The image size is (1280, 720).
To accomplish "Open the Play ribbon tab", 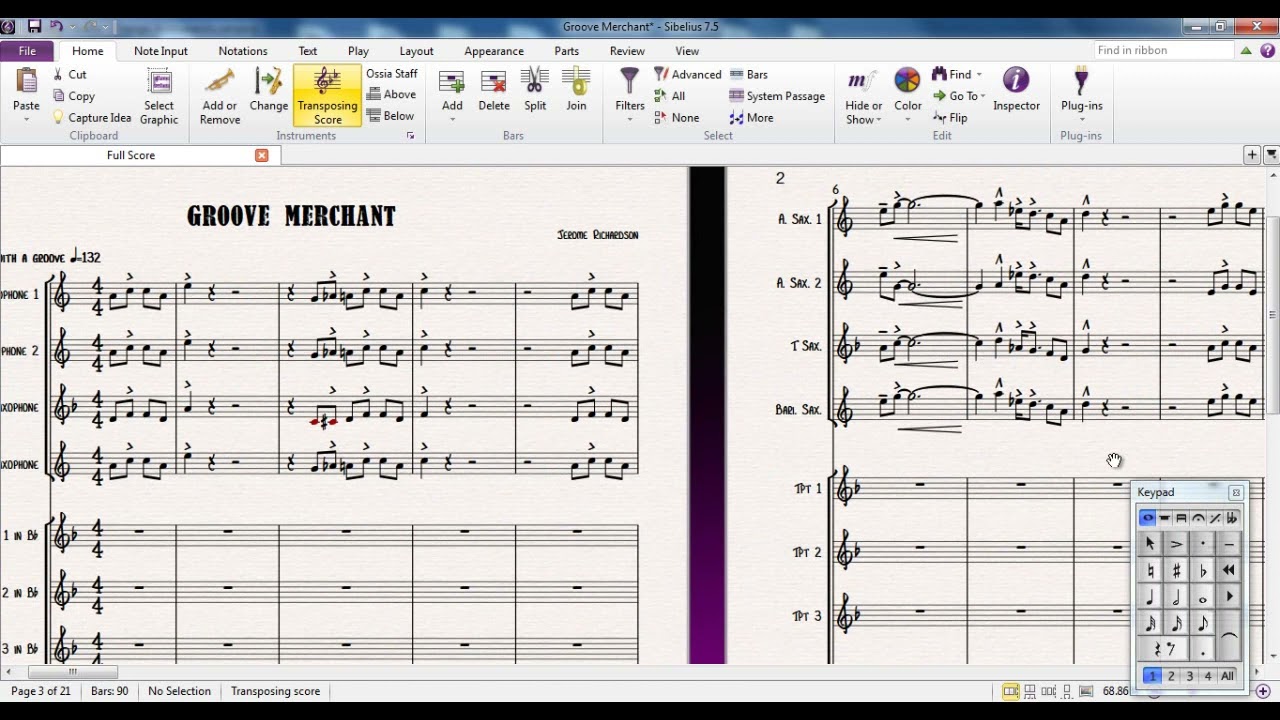I will tap(358, 51).
